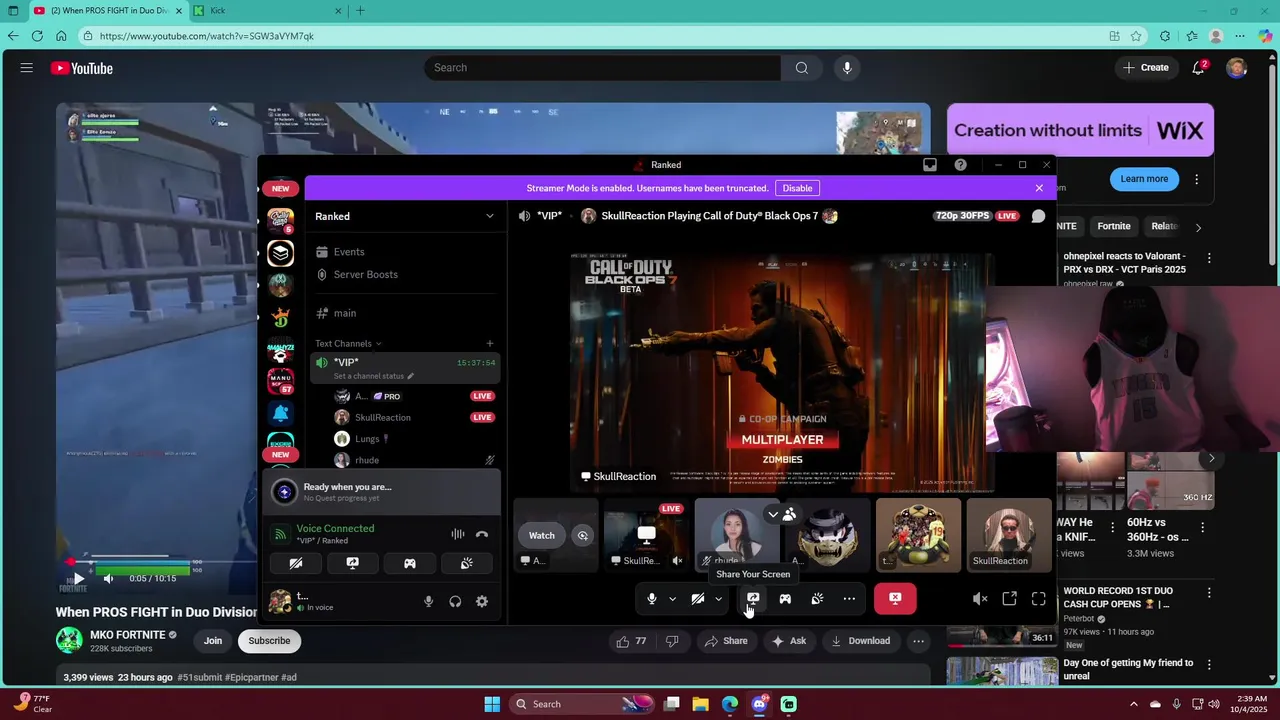Screen dimensions: 1280x720
Task: Click the icon next to Watch button
Action: [x=583, y=536]
